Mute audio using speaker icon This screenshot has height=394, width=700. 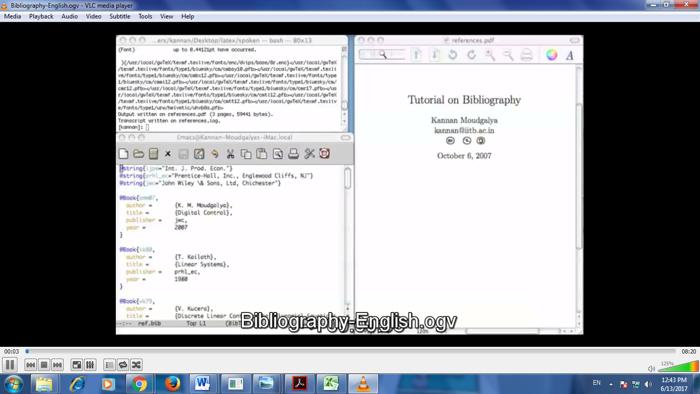click(651, 369)
